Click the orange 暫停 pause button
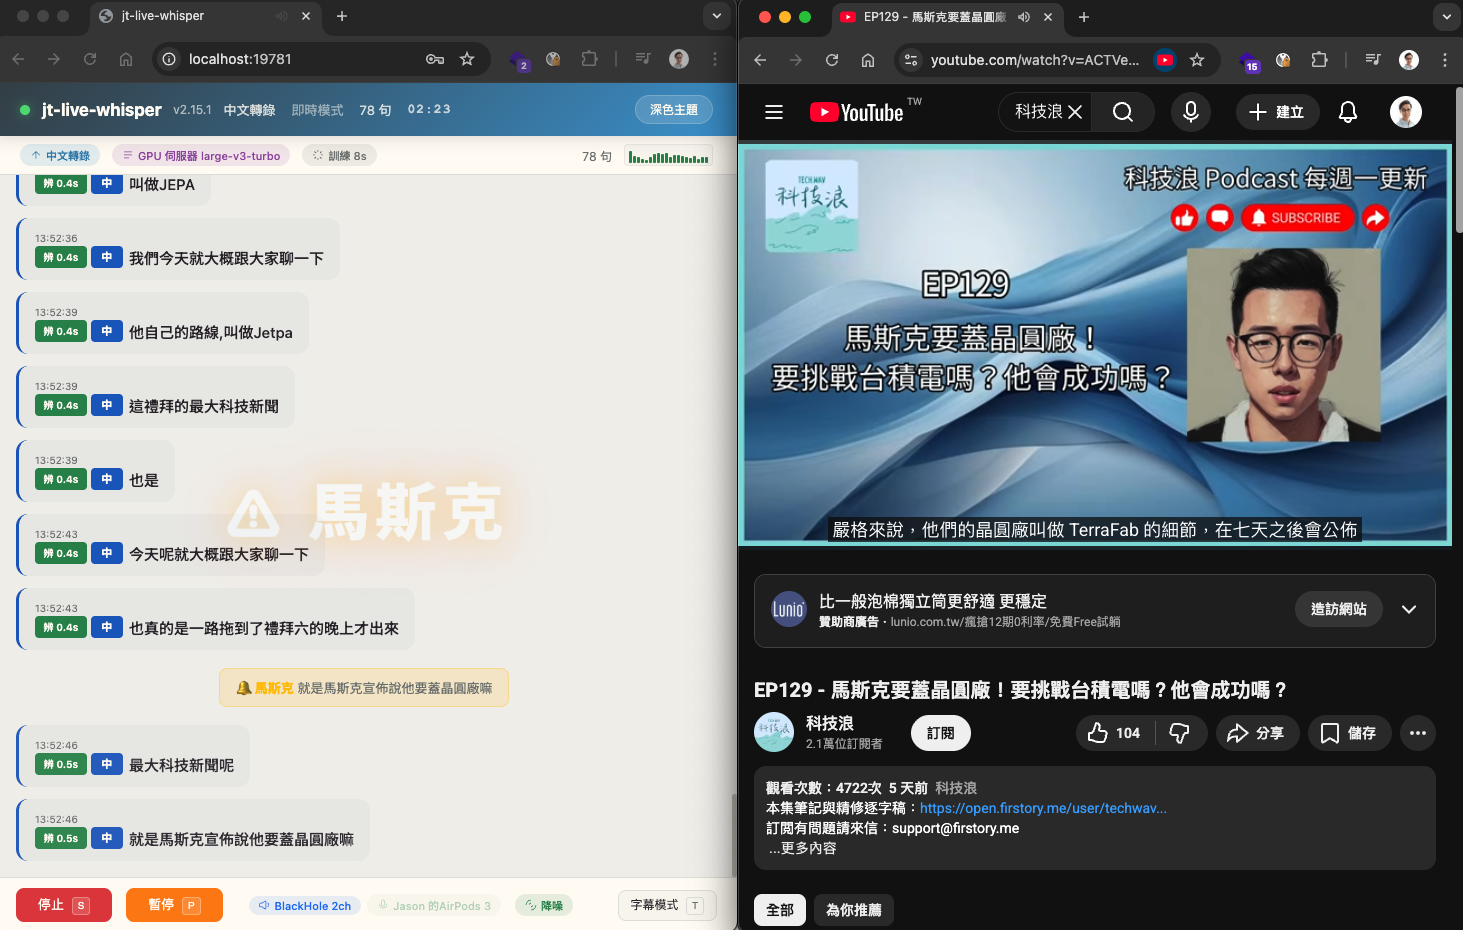This screenshot has height=930, width=1463. (x=174, y=905)
